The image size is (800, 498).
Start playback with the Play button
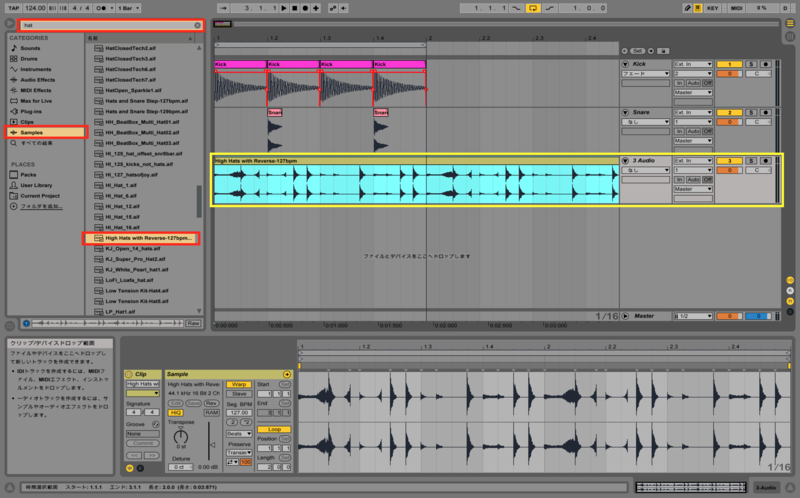(x=284, y=8)
